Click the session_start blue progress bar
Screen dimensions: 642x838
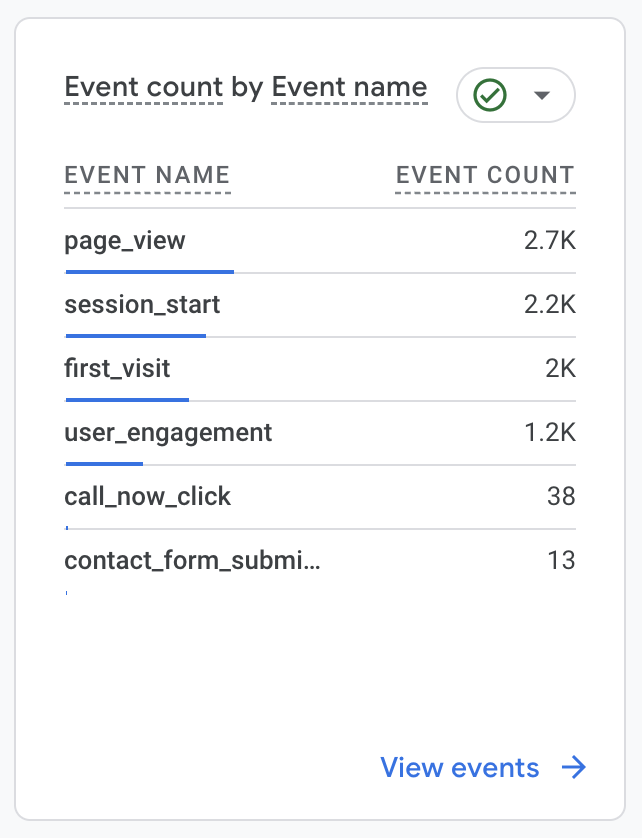[x=135, y=335]
